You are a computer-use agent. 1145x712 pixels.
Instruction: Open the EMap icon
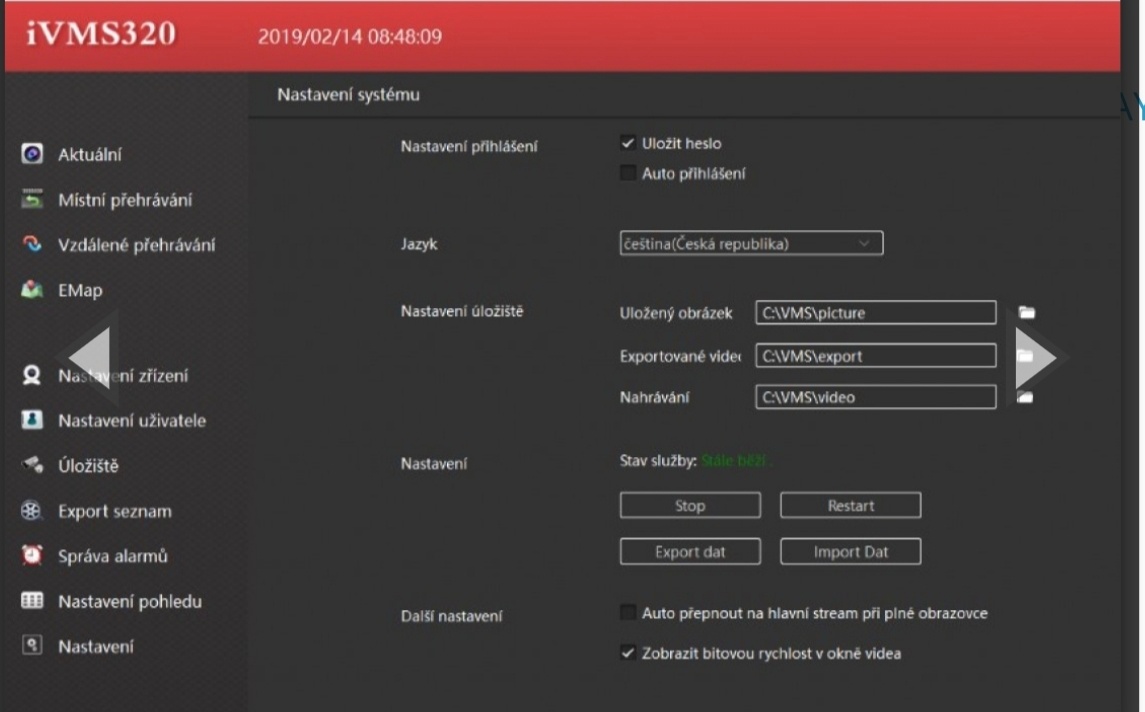[x=32, y=291]
